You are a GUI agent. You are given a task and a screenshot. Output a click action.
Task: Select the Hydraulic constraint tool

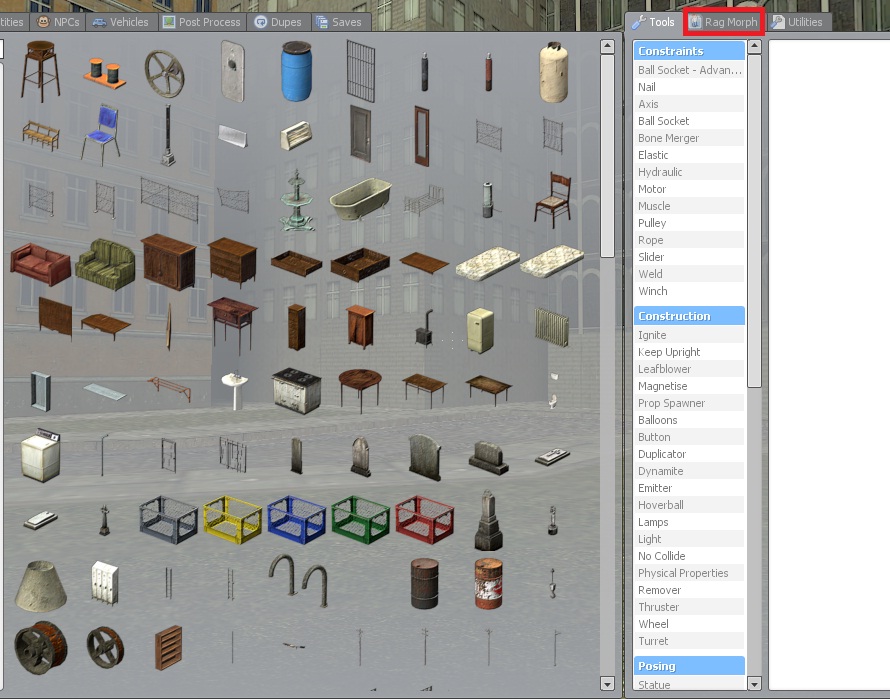tap(689, 171)
